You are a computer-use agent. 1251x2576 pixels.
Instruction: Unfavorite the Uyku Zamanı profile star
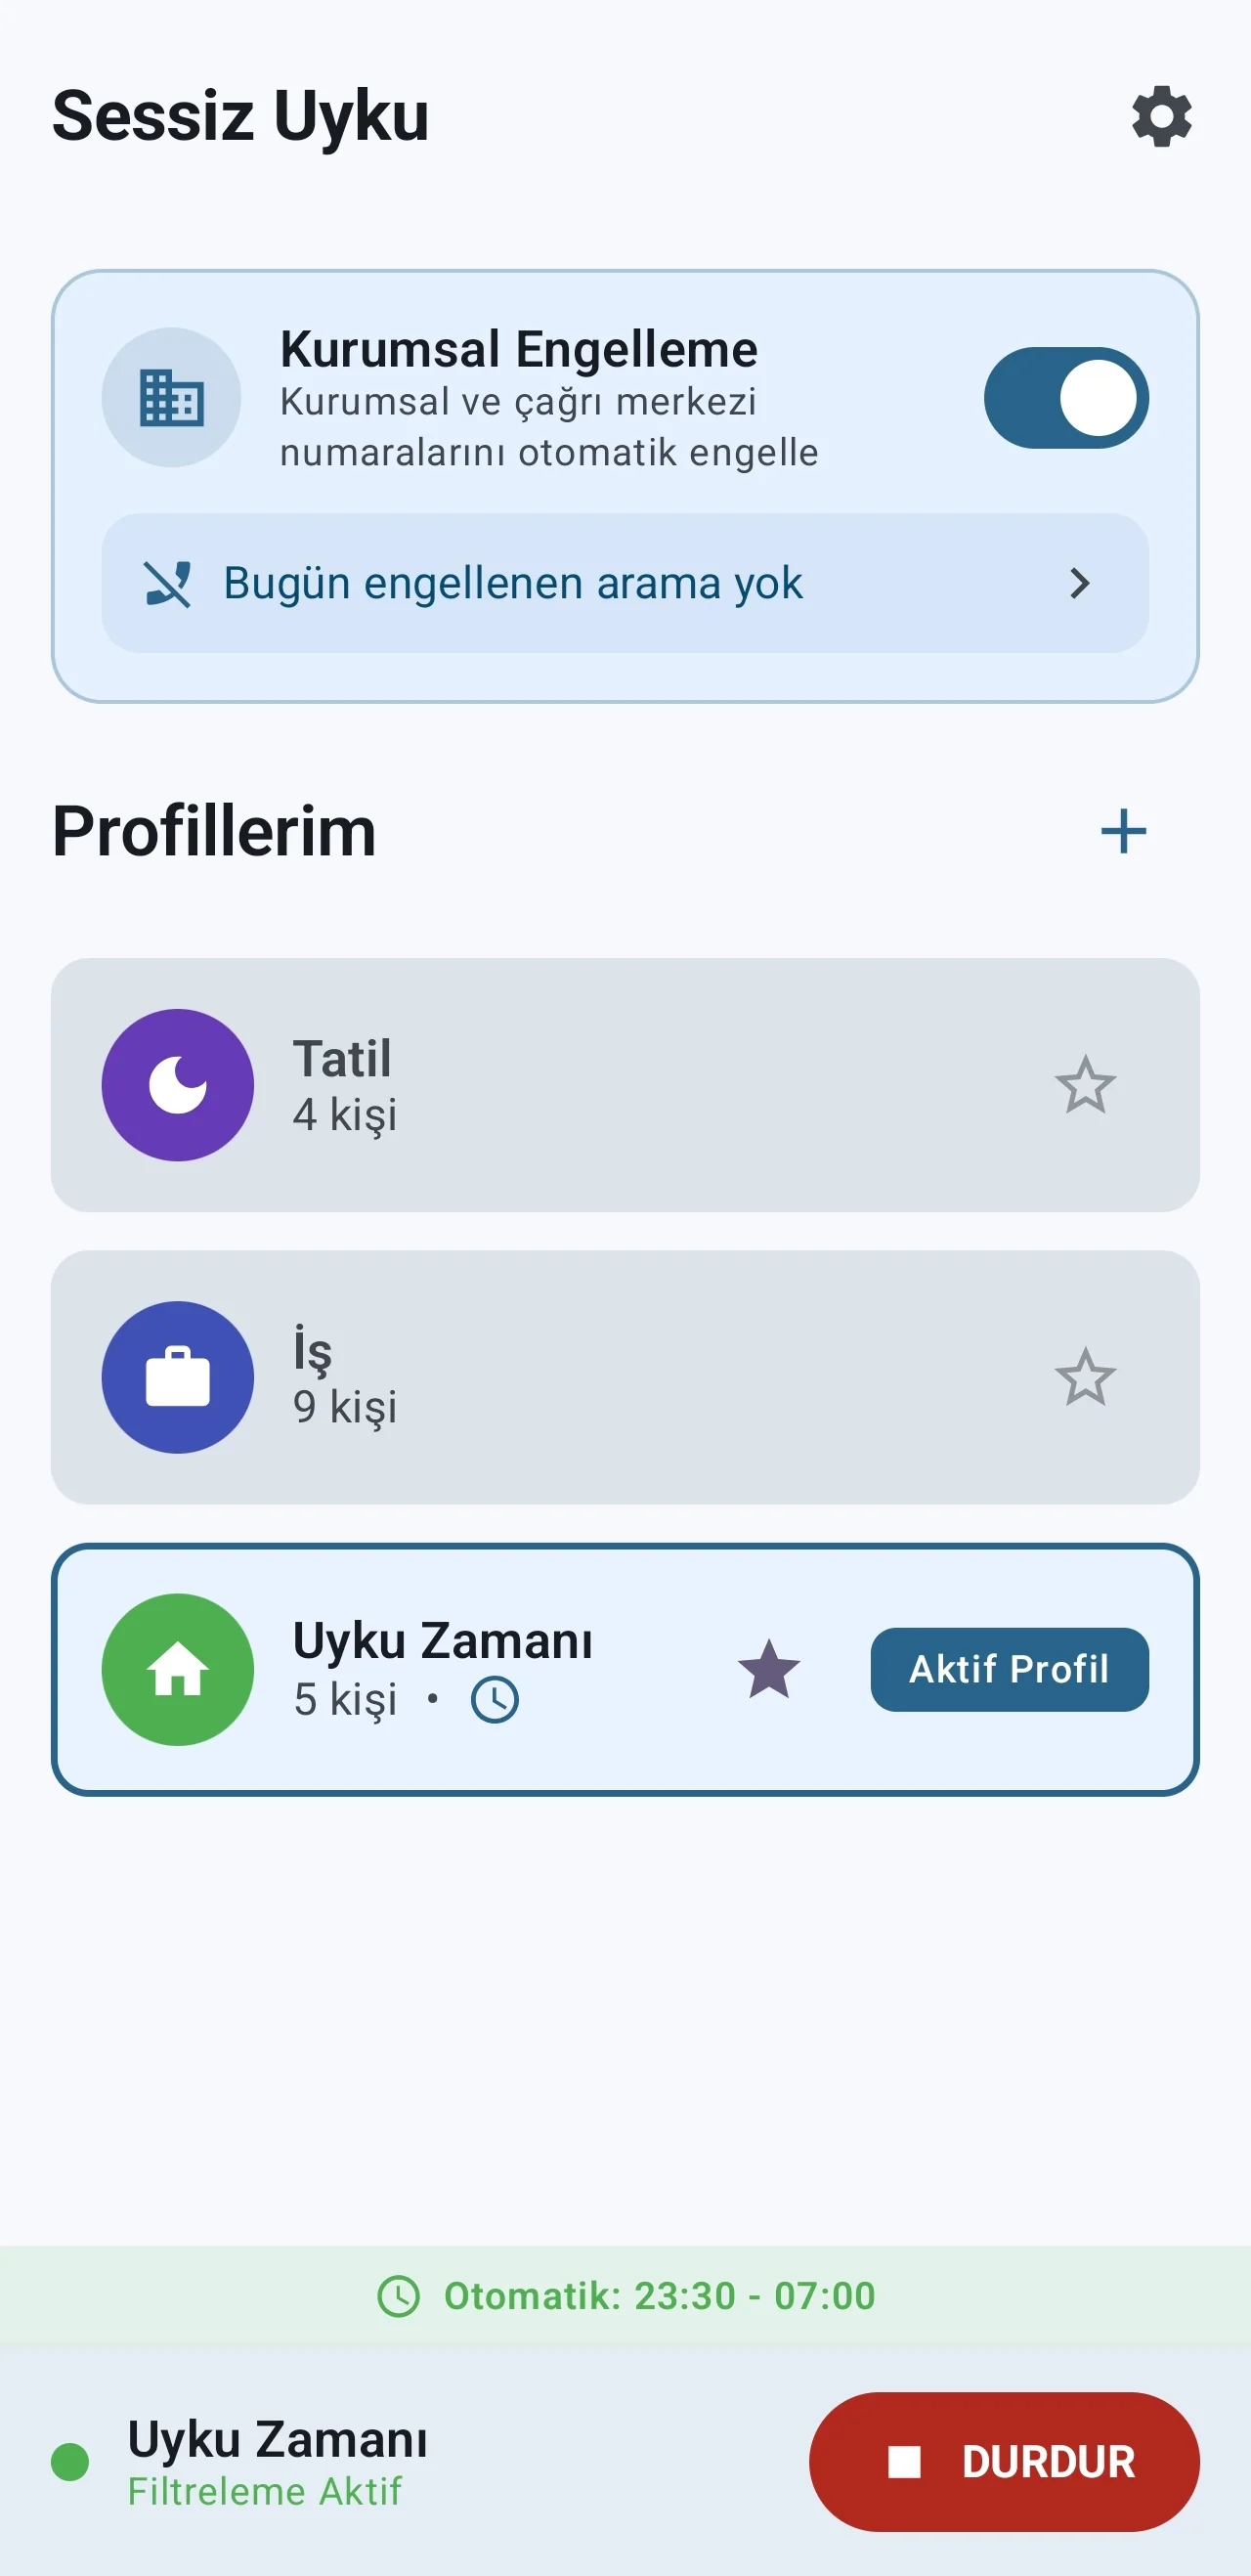coord(769,1669)
